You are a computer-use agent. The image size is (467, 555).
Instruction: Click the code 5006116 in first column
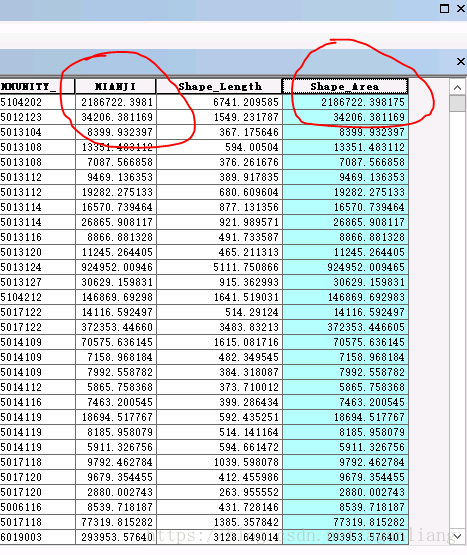pyautogui.click(x=37, y=507)
